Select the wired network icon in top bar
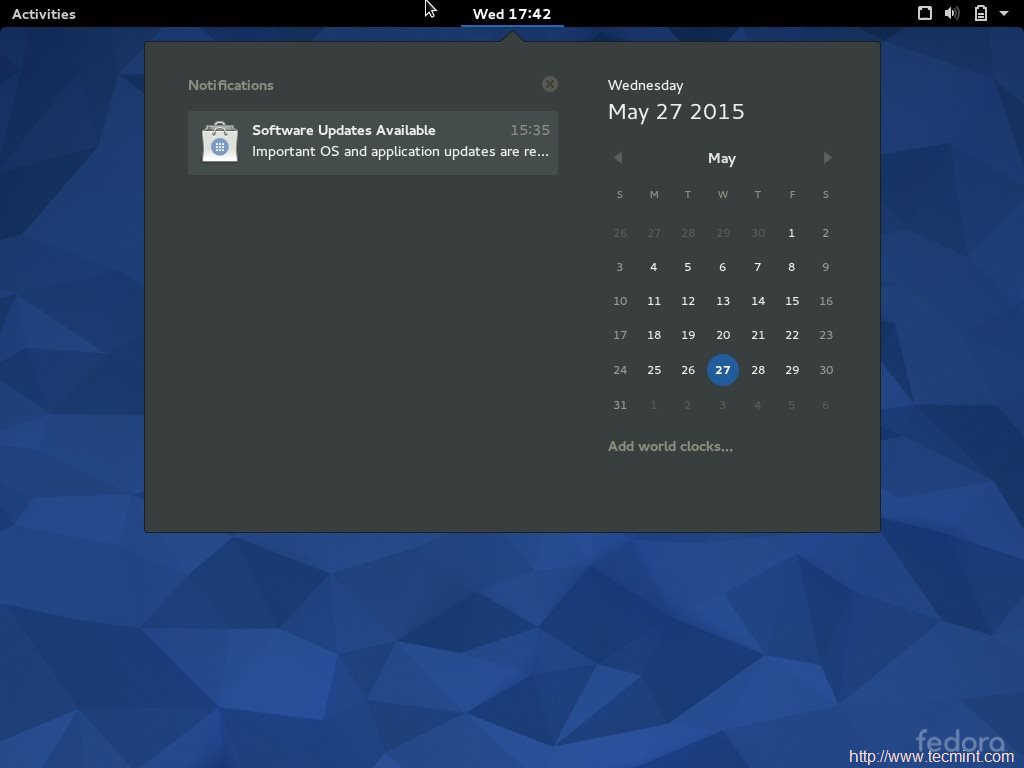Viewport: 1024px width, 768px height. (924, 13)
